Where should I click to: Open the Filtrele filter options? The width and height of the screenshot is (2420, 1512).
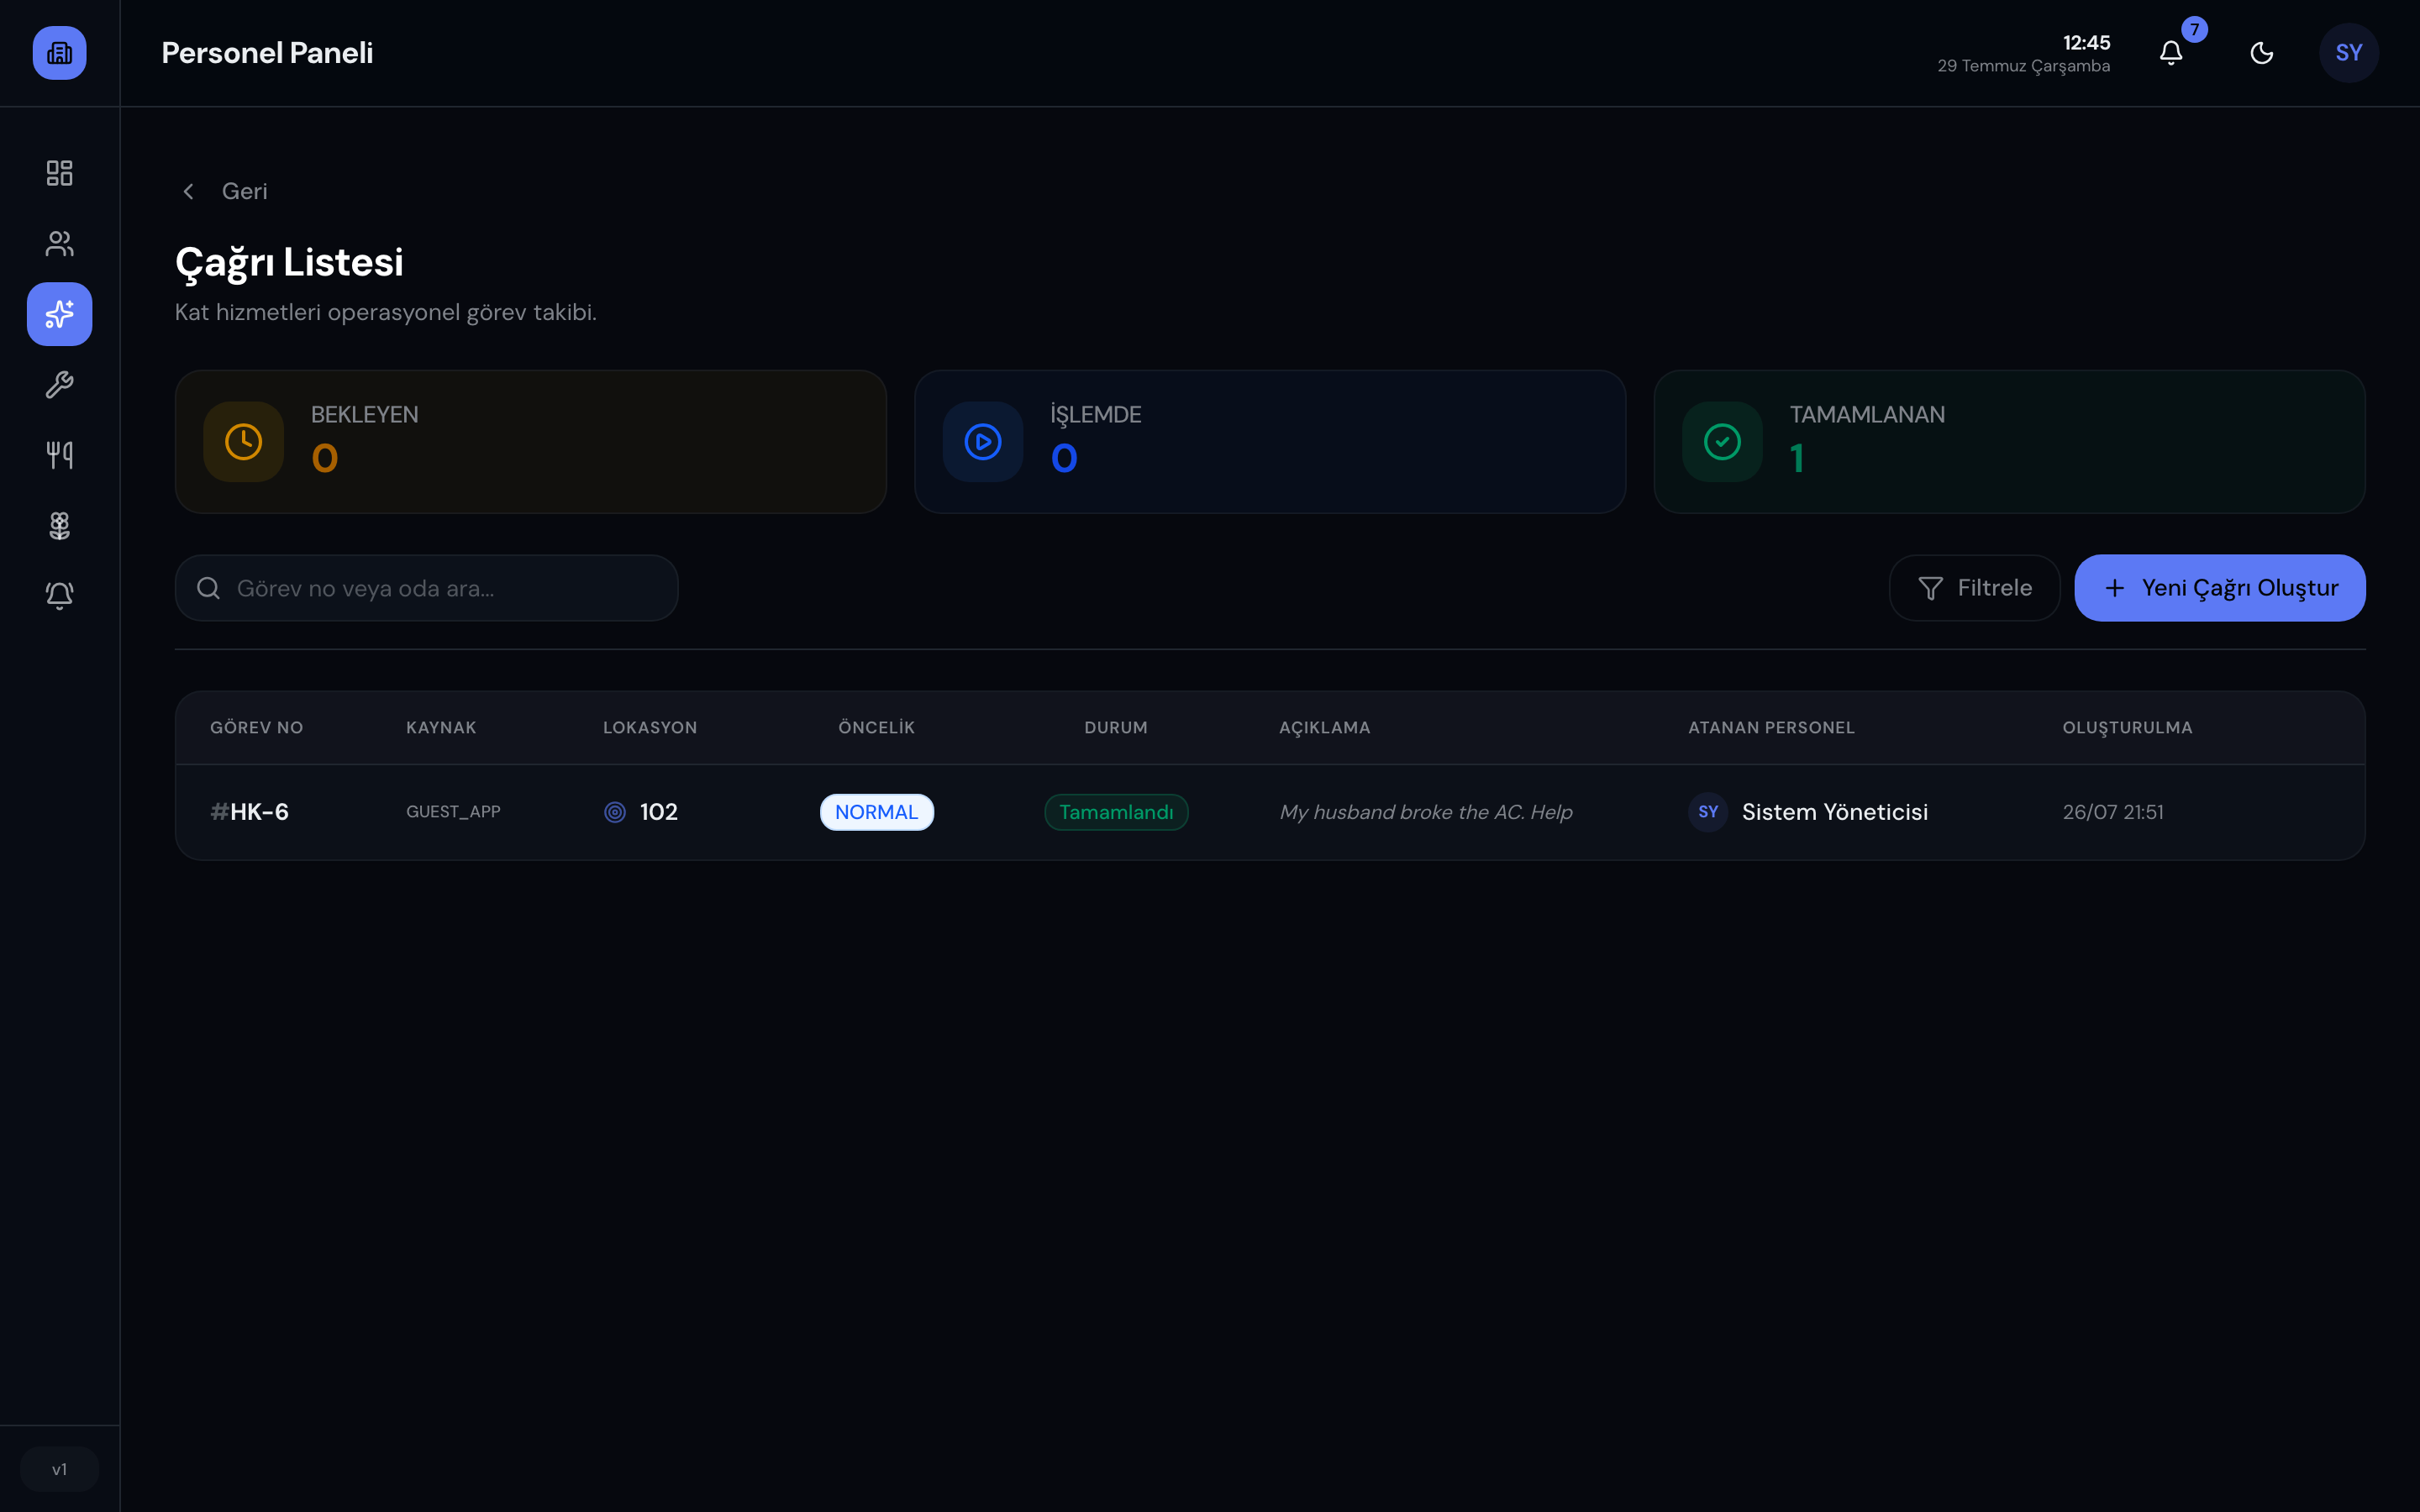point(1974,588)
